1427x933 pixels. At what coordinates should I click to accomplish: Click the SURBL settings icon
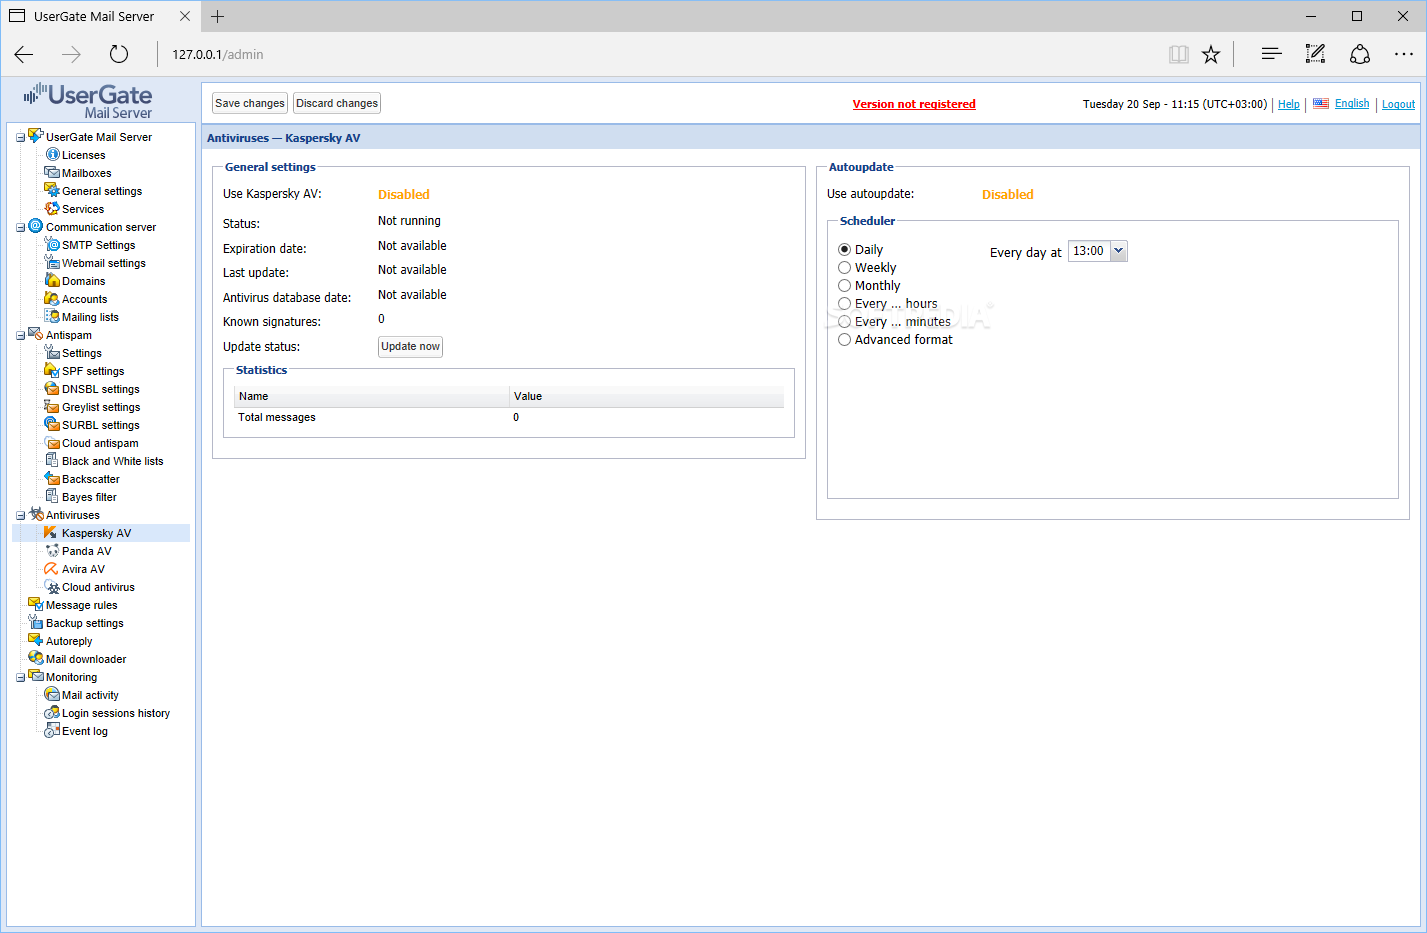point(52,425)
